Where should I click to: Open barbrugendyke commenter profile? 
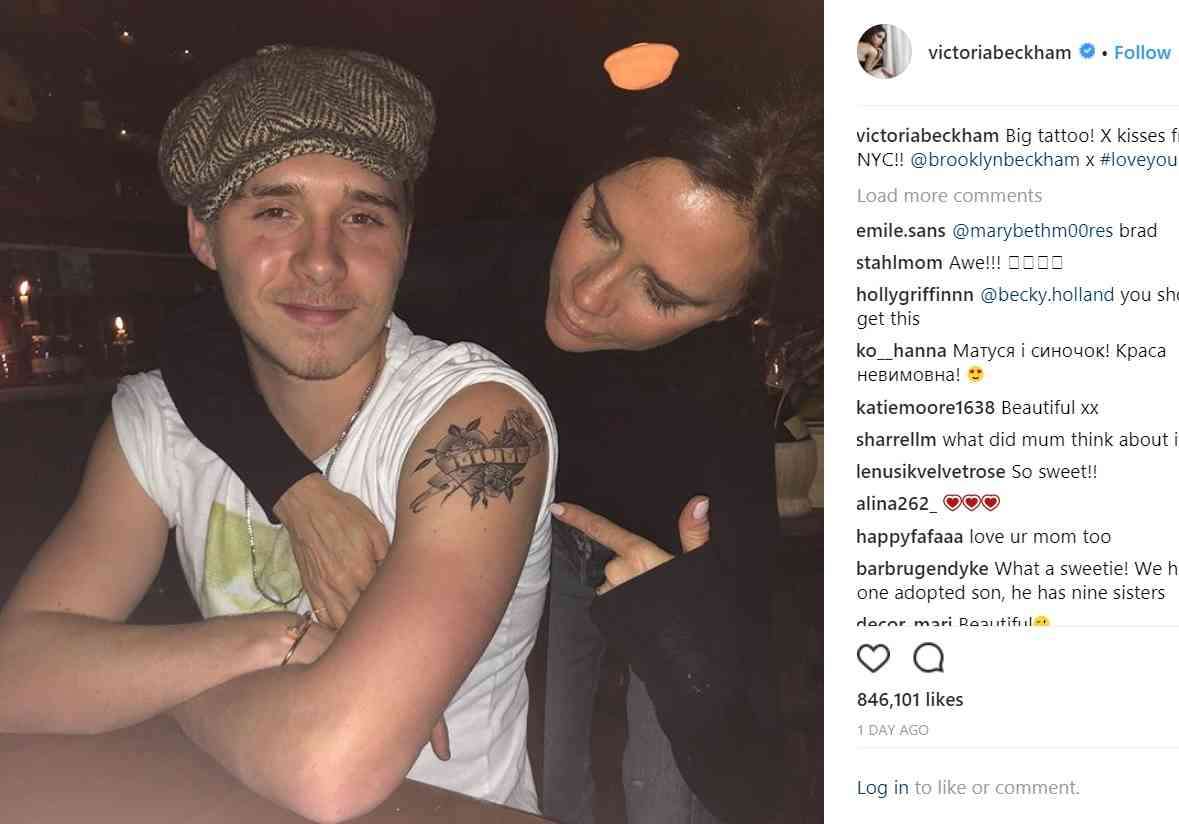pyautogui.click(x=923, y=569)
